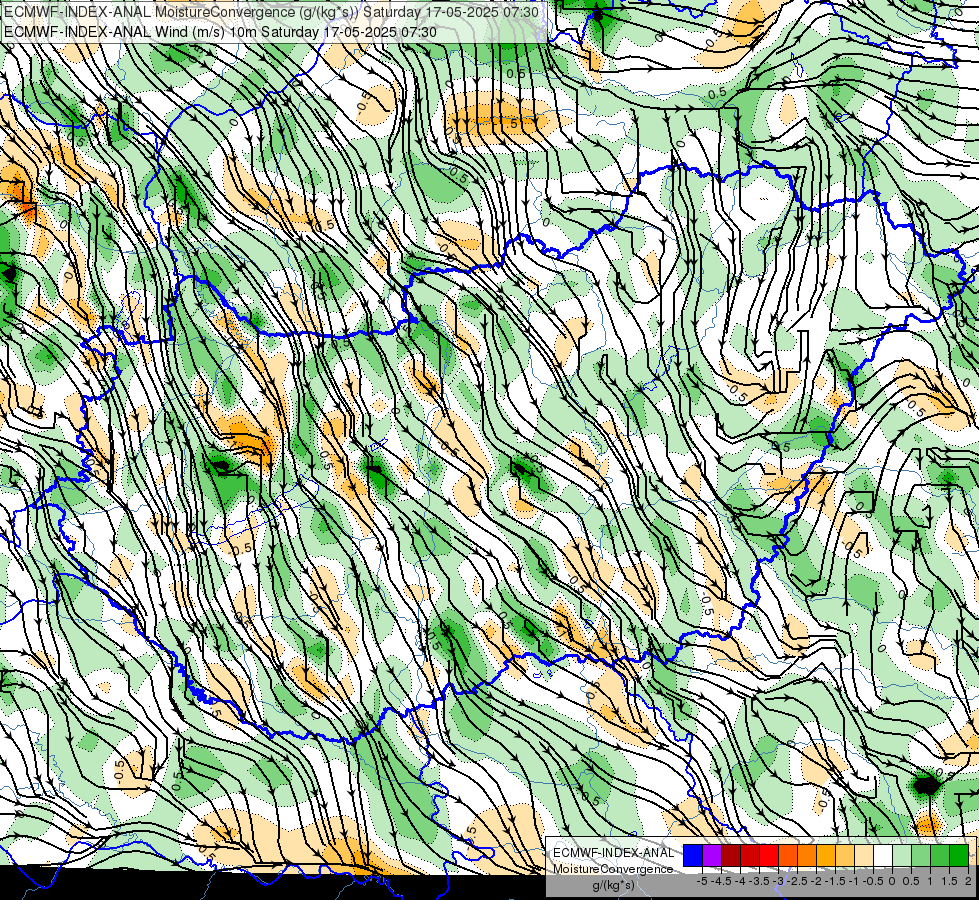Screen dimensions: 979x900
Task: Pick the light orange swatch between -1.5 and -1
Action: pyautogui.click(x=845, y=855)
